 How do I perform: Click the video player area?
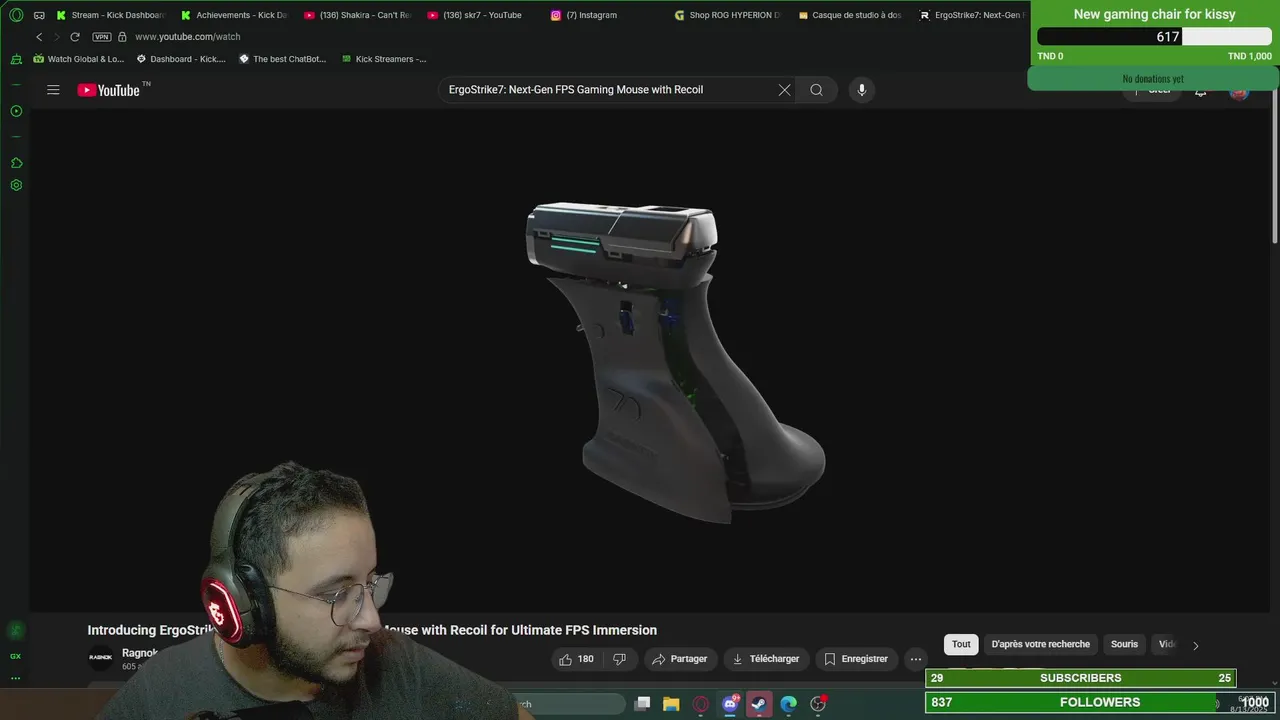coord(652,360)
